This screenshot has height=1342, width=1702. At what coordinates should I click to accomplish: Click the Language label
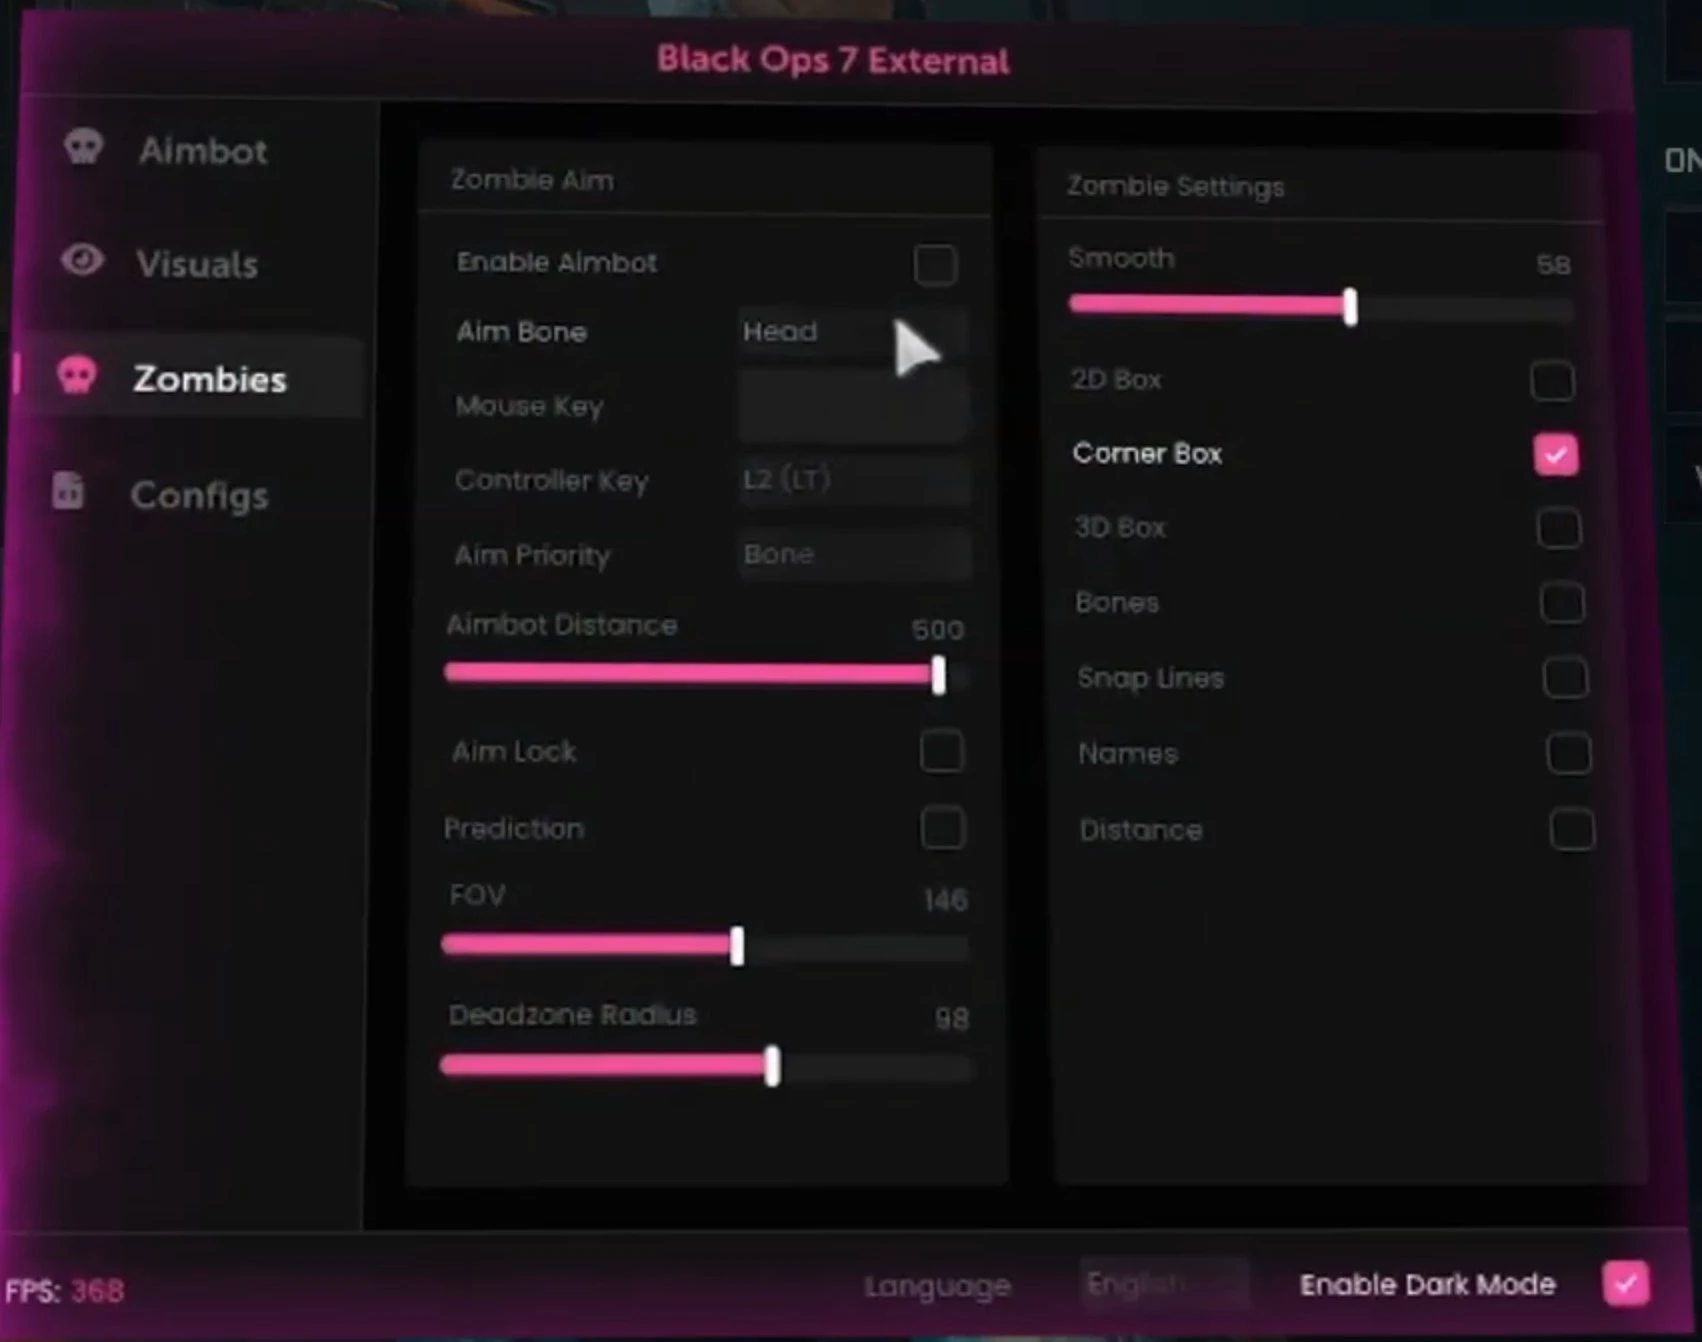tap(938, 1286)
